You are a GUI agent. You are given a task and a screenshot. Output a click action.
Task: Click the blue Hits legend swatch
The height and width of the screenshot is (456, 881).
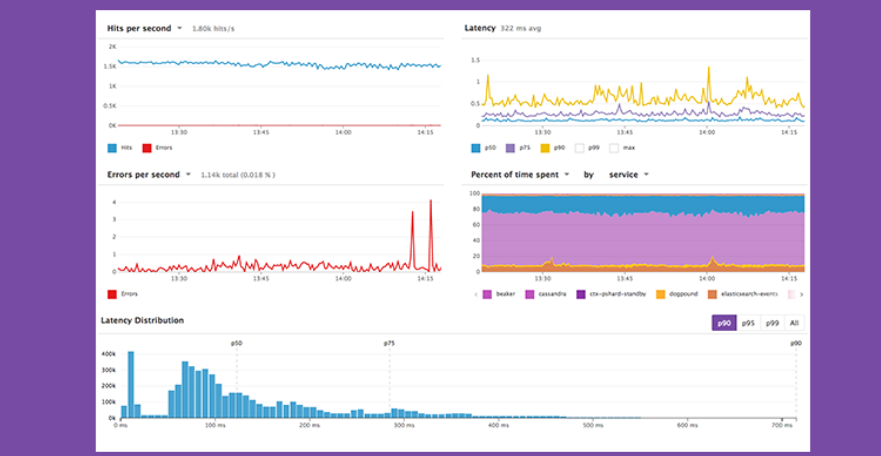click(x=112, y=147)
